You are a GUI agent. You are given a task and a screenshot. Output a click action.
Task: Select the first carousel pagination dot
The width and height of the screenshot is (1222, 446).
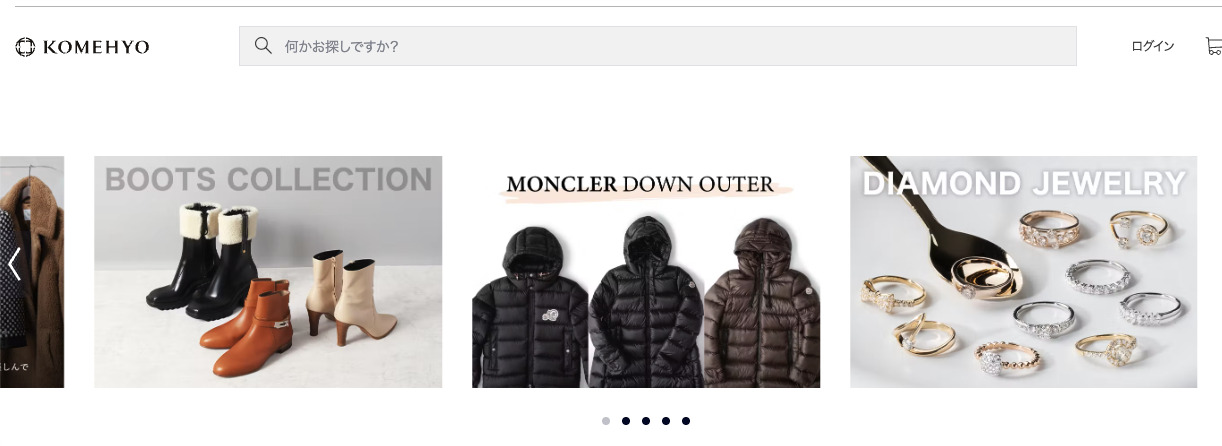(x=606, y=421)
